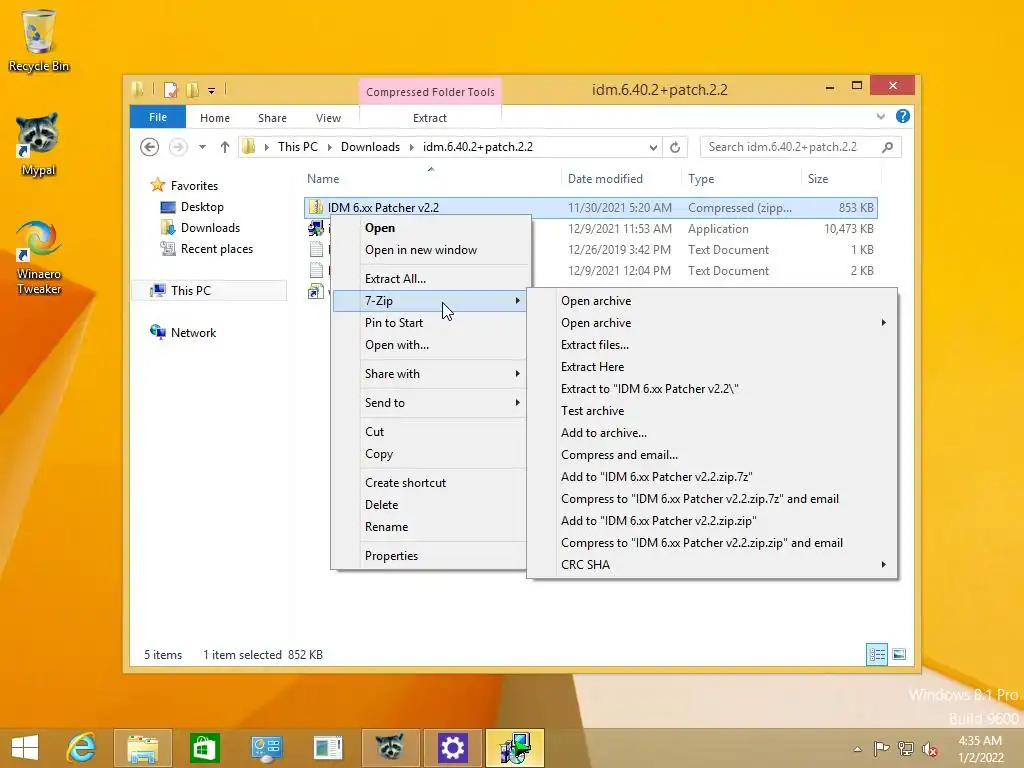
Task: Launch Internet Explorer from the taskbar
Action: coord(82,748)
